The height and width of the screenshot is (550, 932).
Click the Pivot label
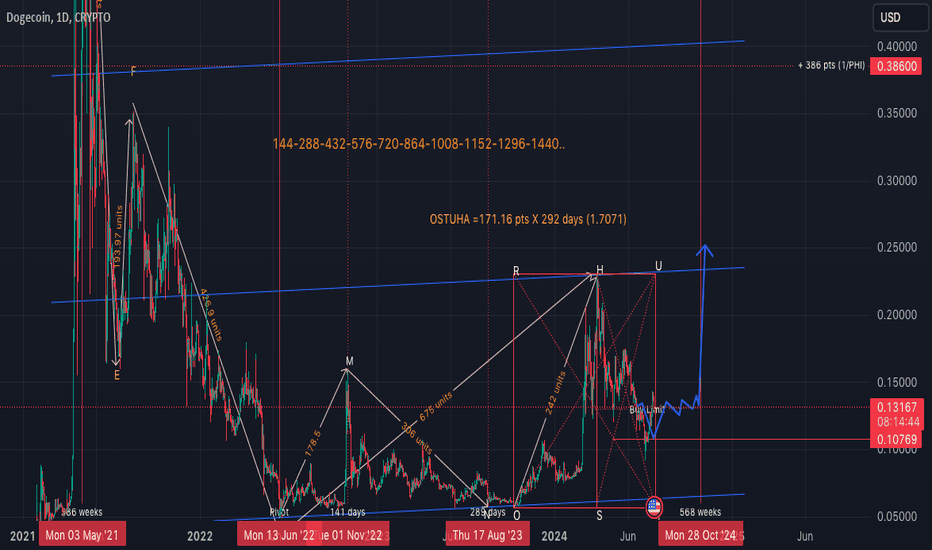279,512
